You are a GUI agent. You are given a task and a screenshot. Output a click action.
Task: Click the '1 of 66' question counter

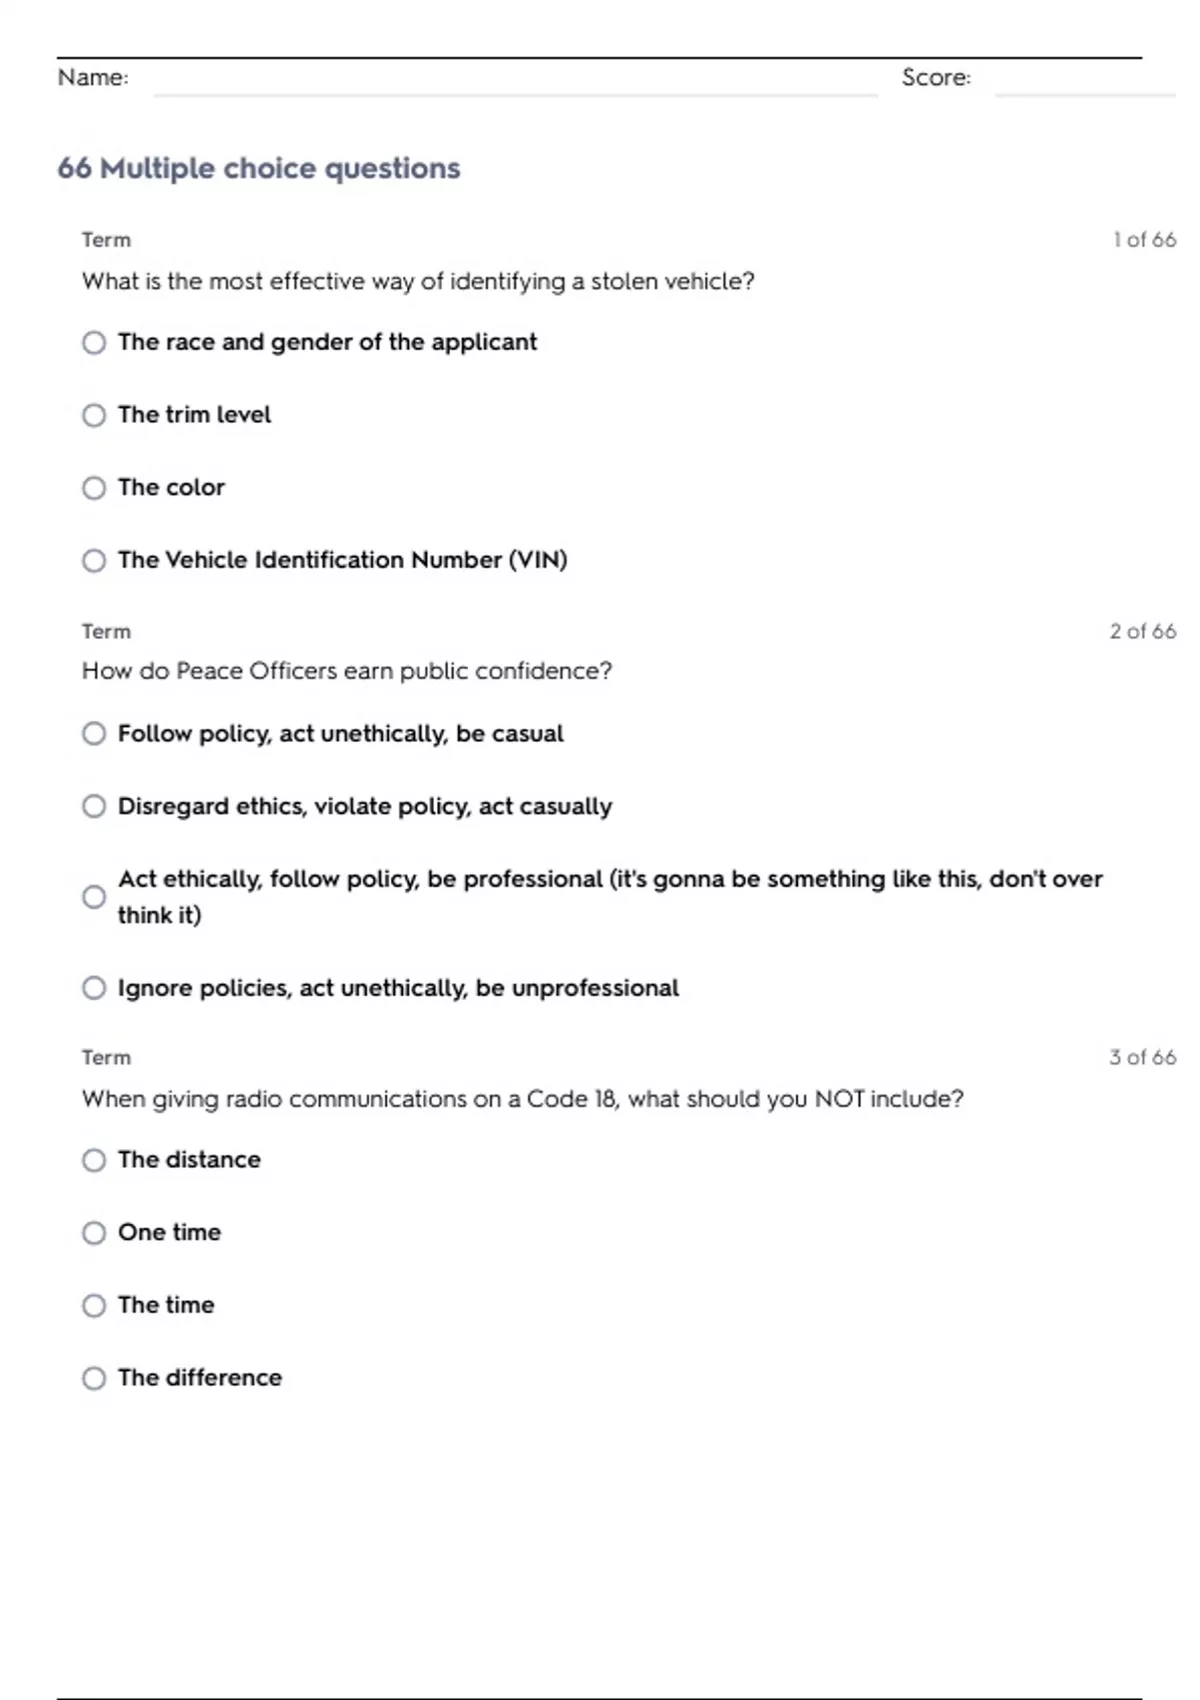(1144, 240)
